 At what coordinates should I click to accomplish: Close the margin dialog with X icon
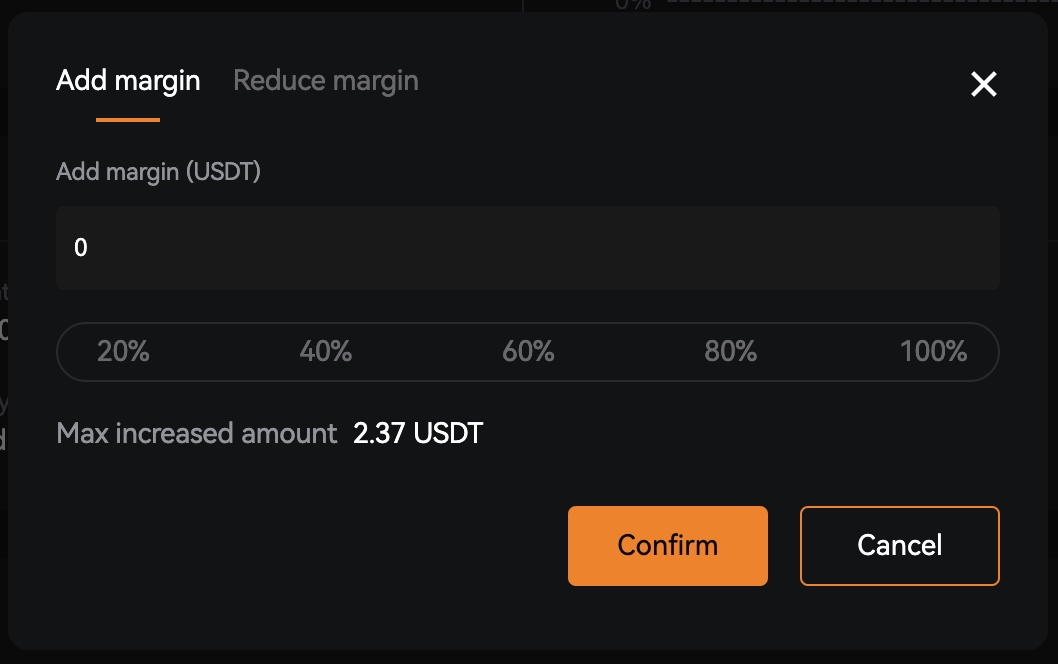click(x=983, y=84)
